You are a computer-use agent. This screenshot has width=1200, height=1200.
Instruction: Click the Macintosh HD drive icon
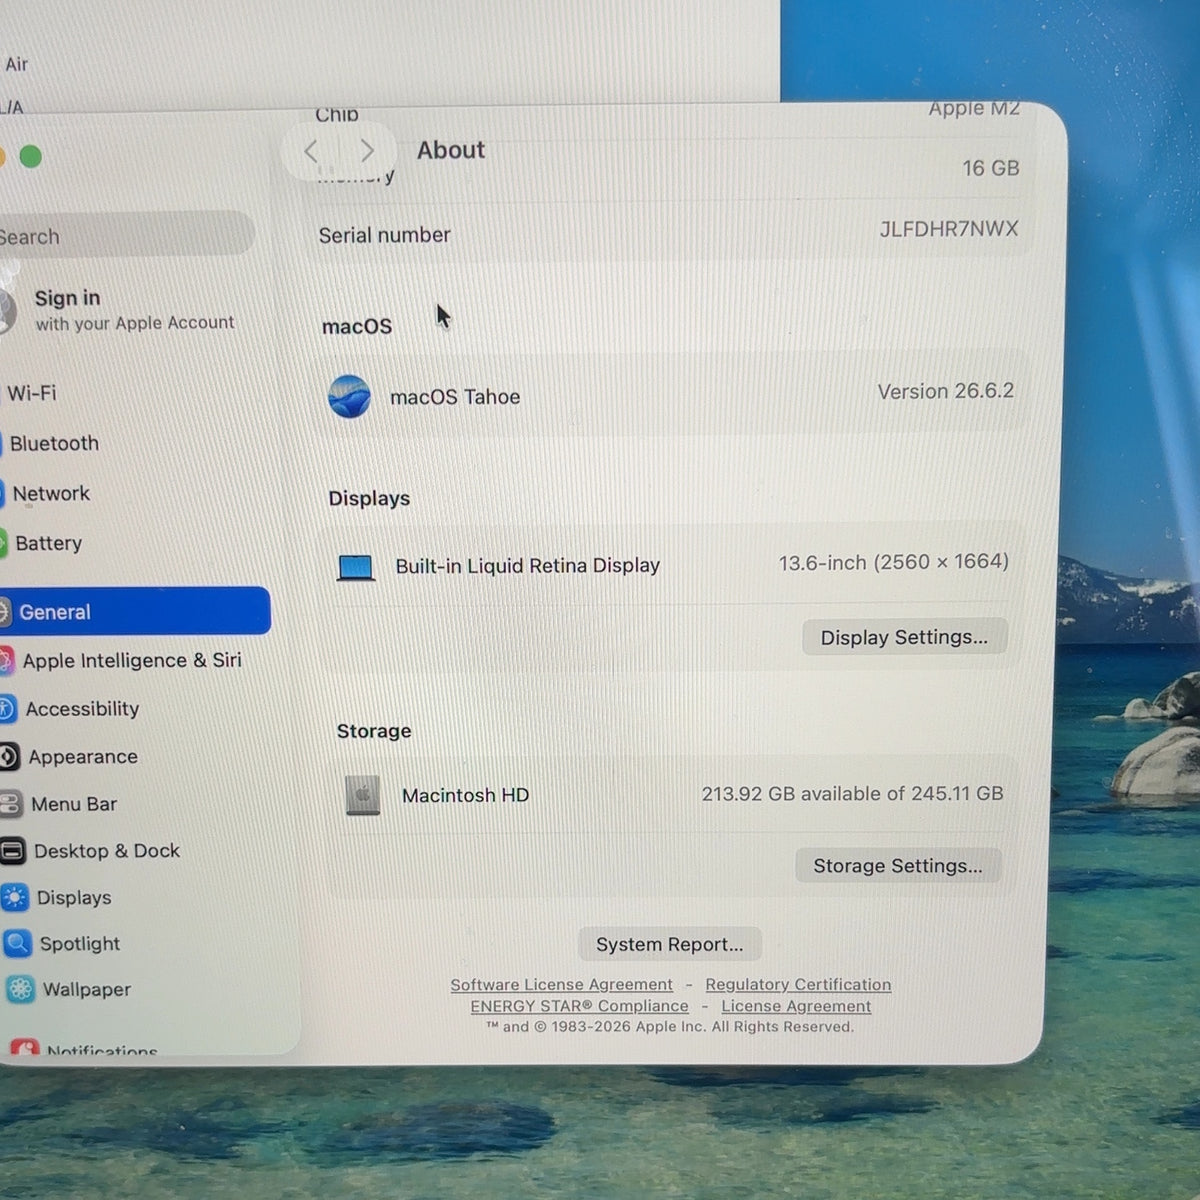(363, 795)
